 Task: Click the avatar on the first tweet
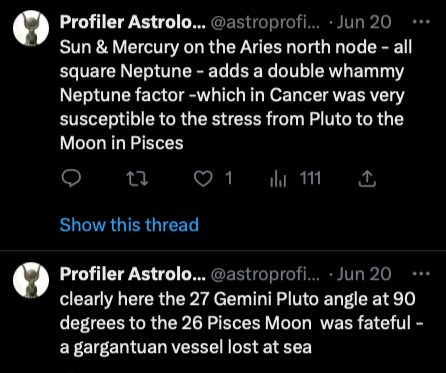(x=31, y=28)
